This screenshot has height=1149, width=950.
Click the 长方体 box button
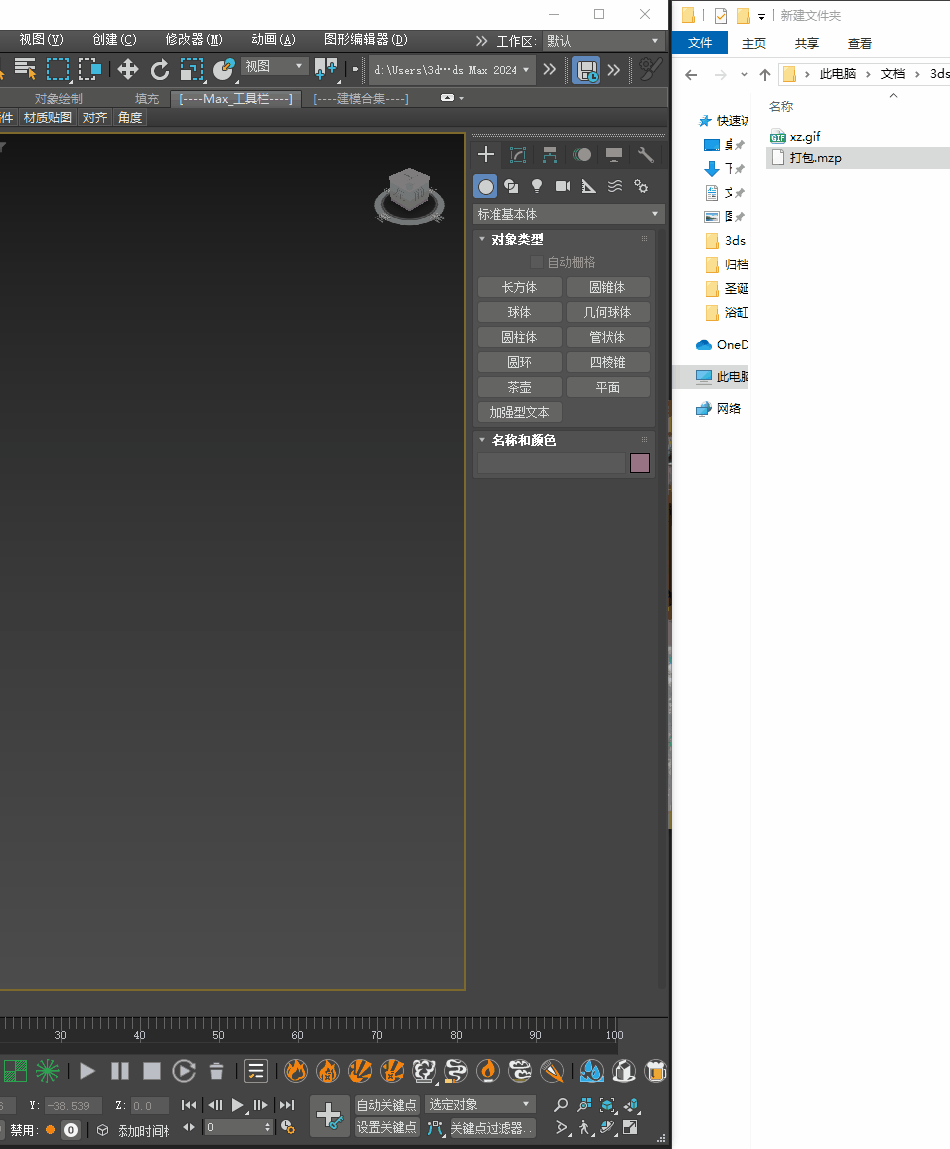point(519,287)
